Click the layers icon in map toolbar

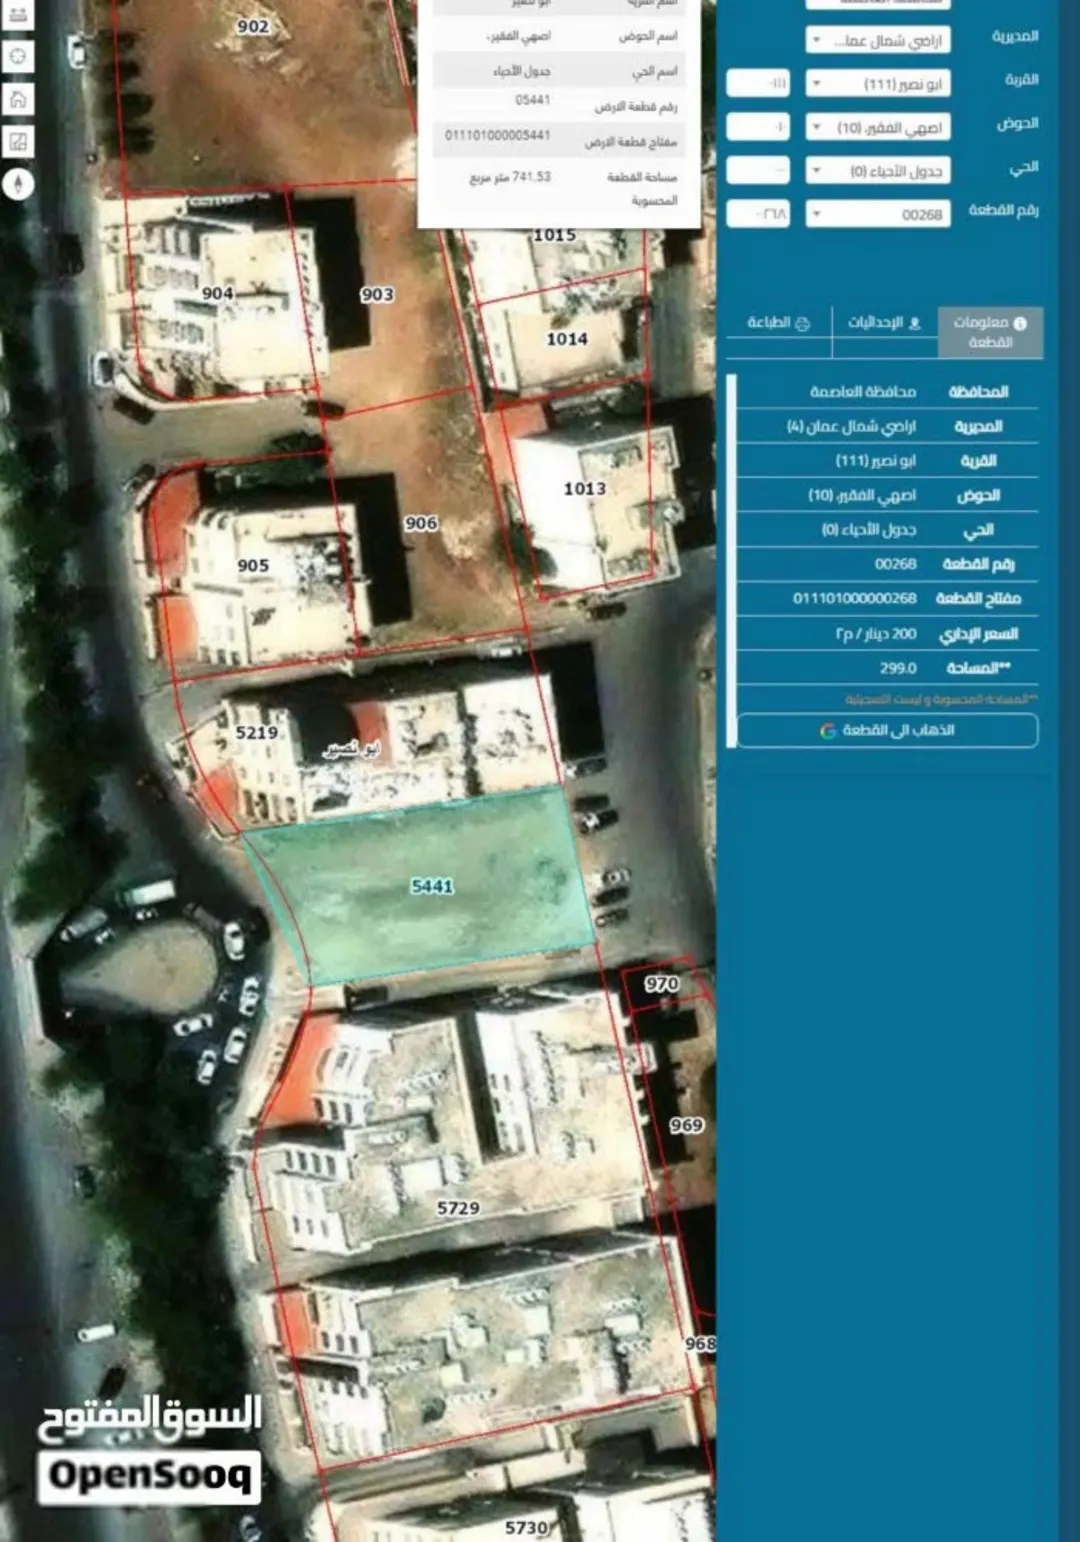(x=18, y=15)
